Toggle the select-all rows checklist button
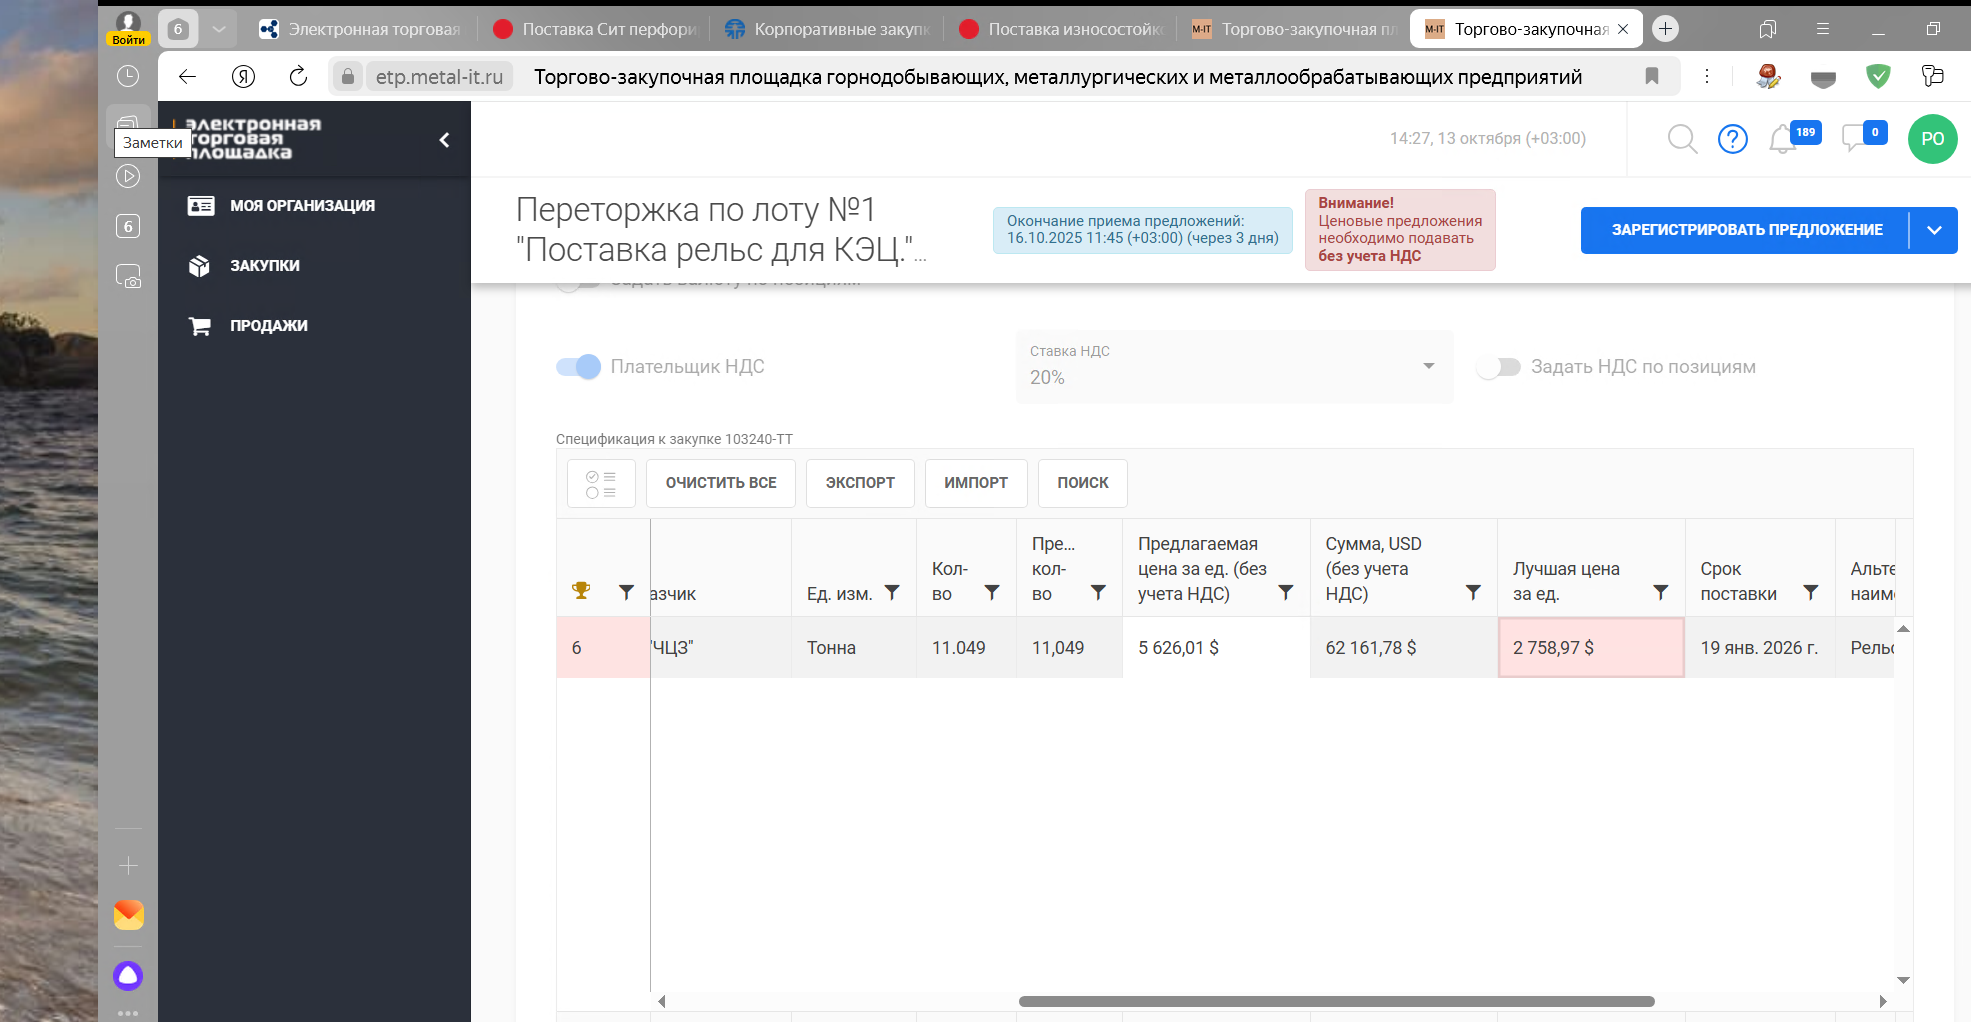The width and height of the screenshot is (1971, 1022). tap(601, 484)
